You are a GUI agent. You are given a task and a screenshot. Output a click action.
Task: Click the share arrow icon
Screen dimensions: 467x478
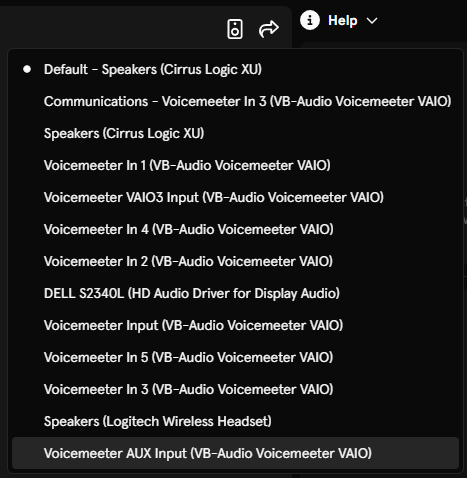(269, 29)
